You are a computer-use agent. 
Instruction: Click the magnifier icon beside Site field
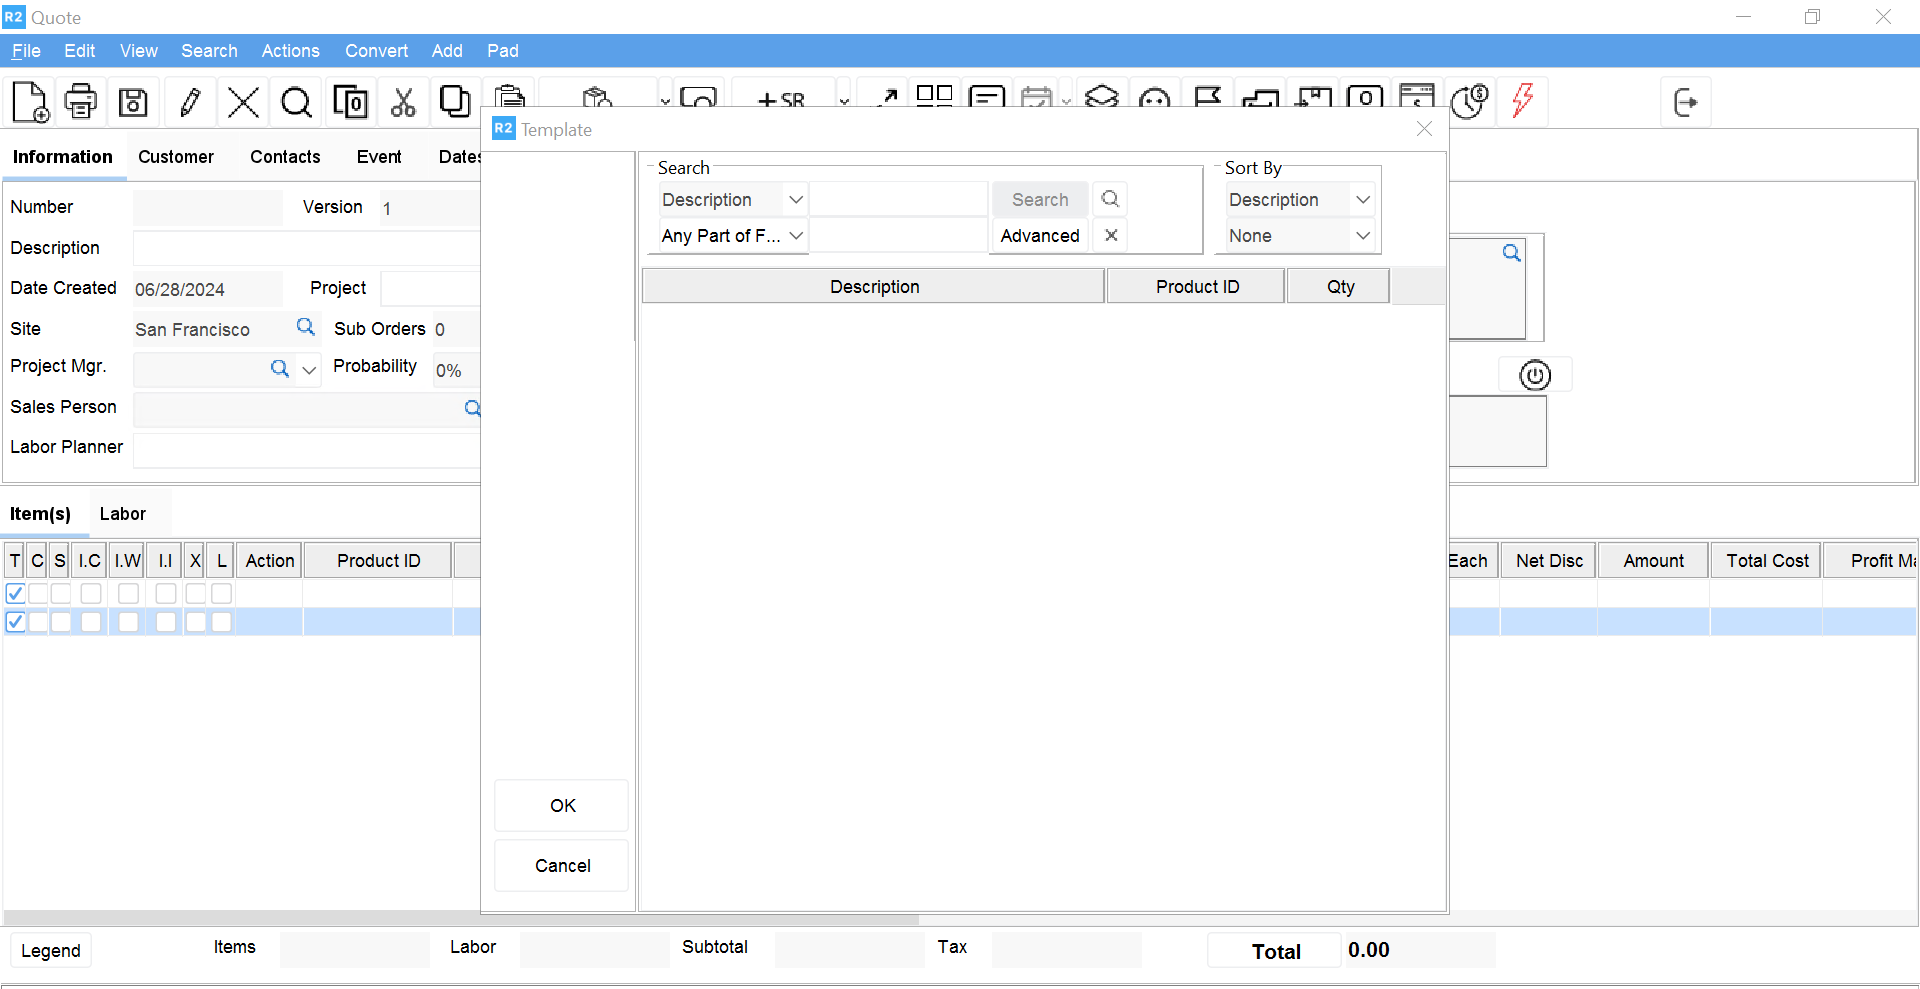coord(306,327)
